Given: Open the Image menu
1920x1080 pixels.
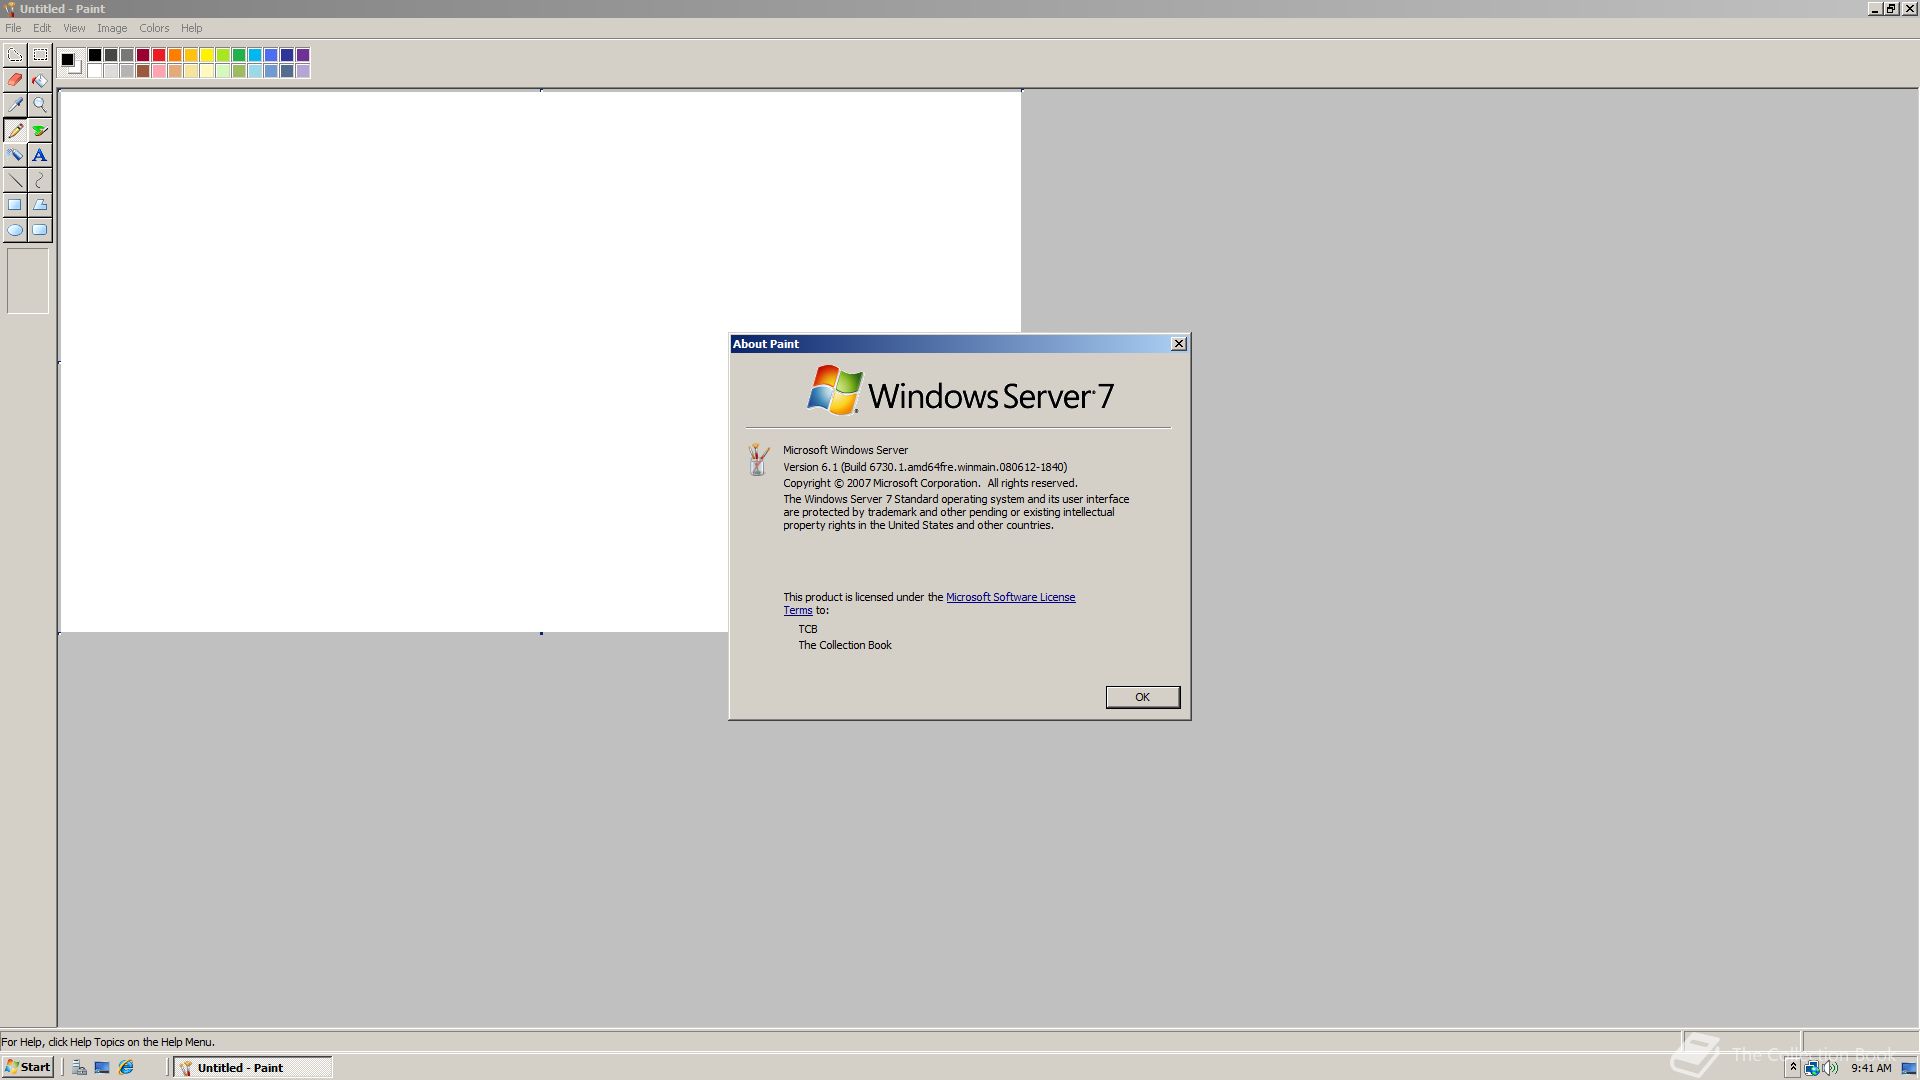Looking at the screenshot, I should click(x=112, y=28).
